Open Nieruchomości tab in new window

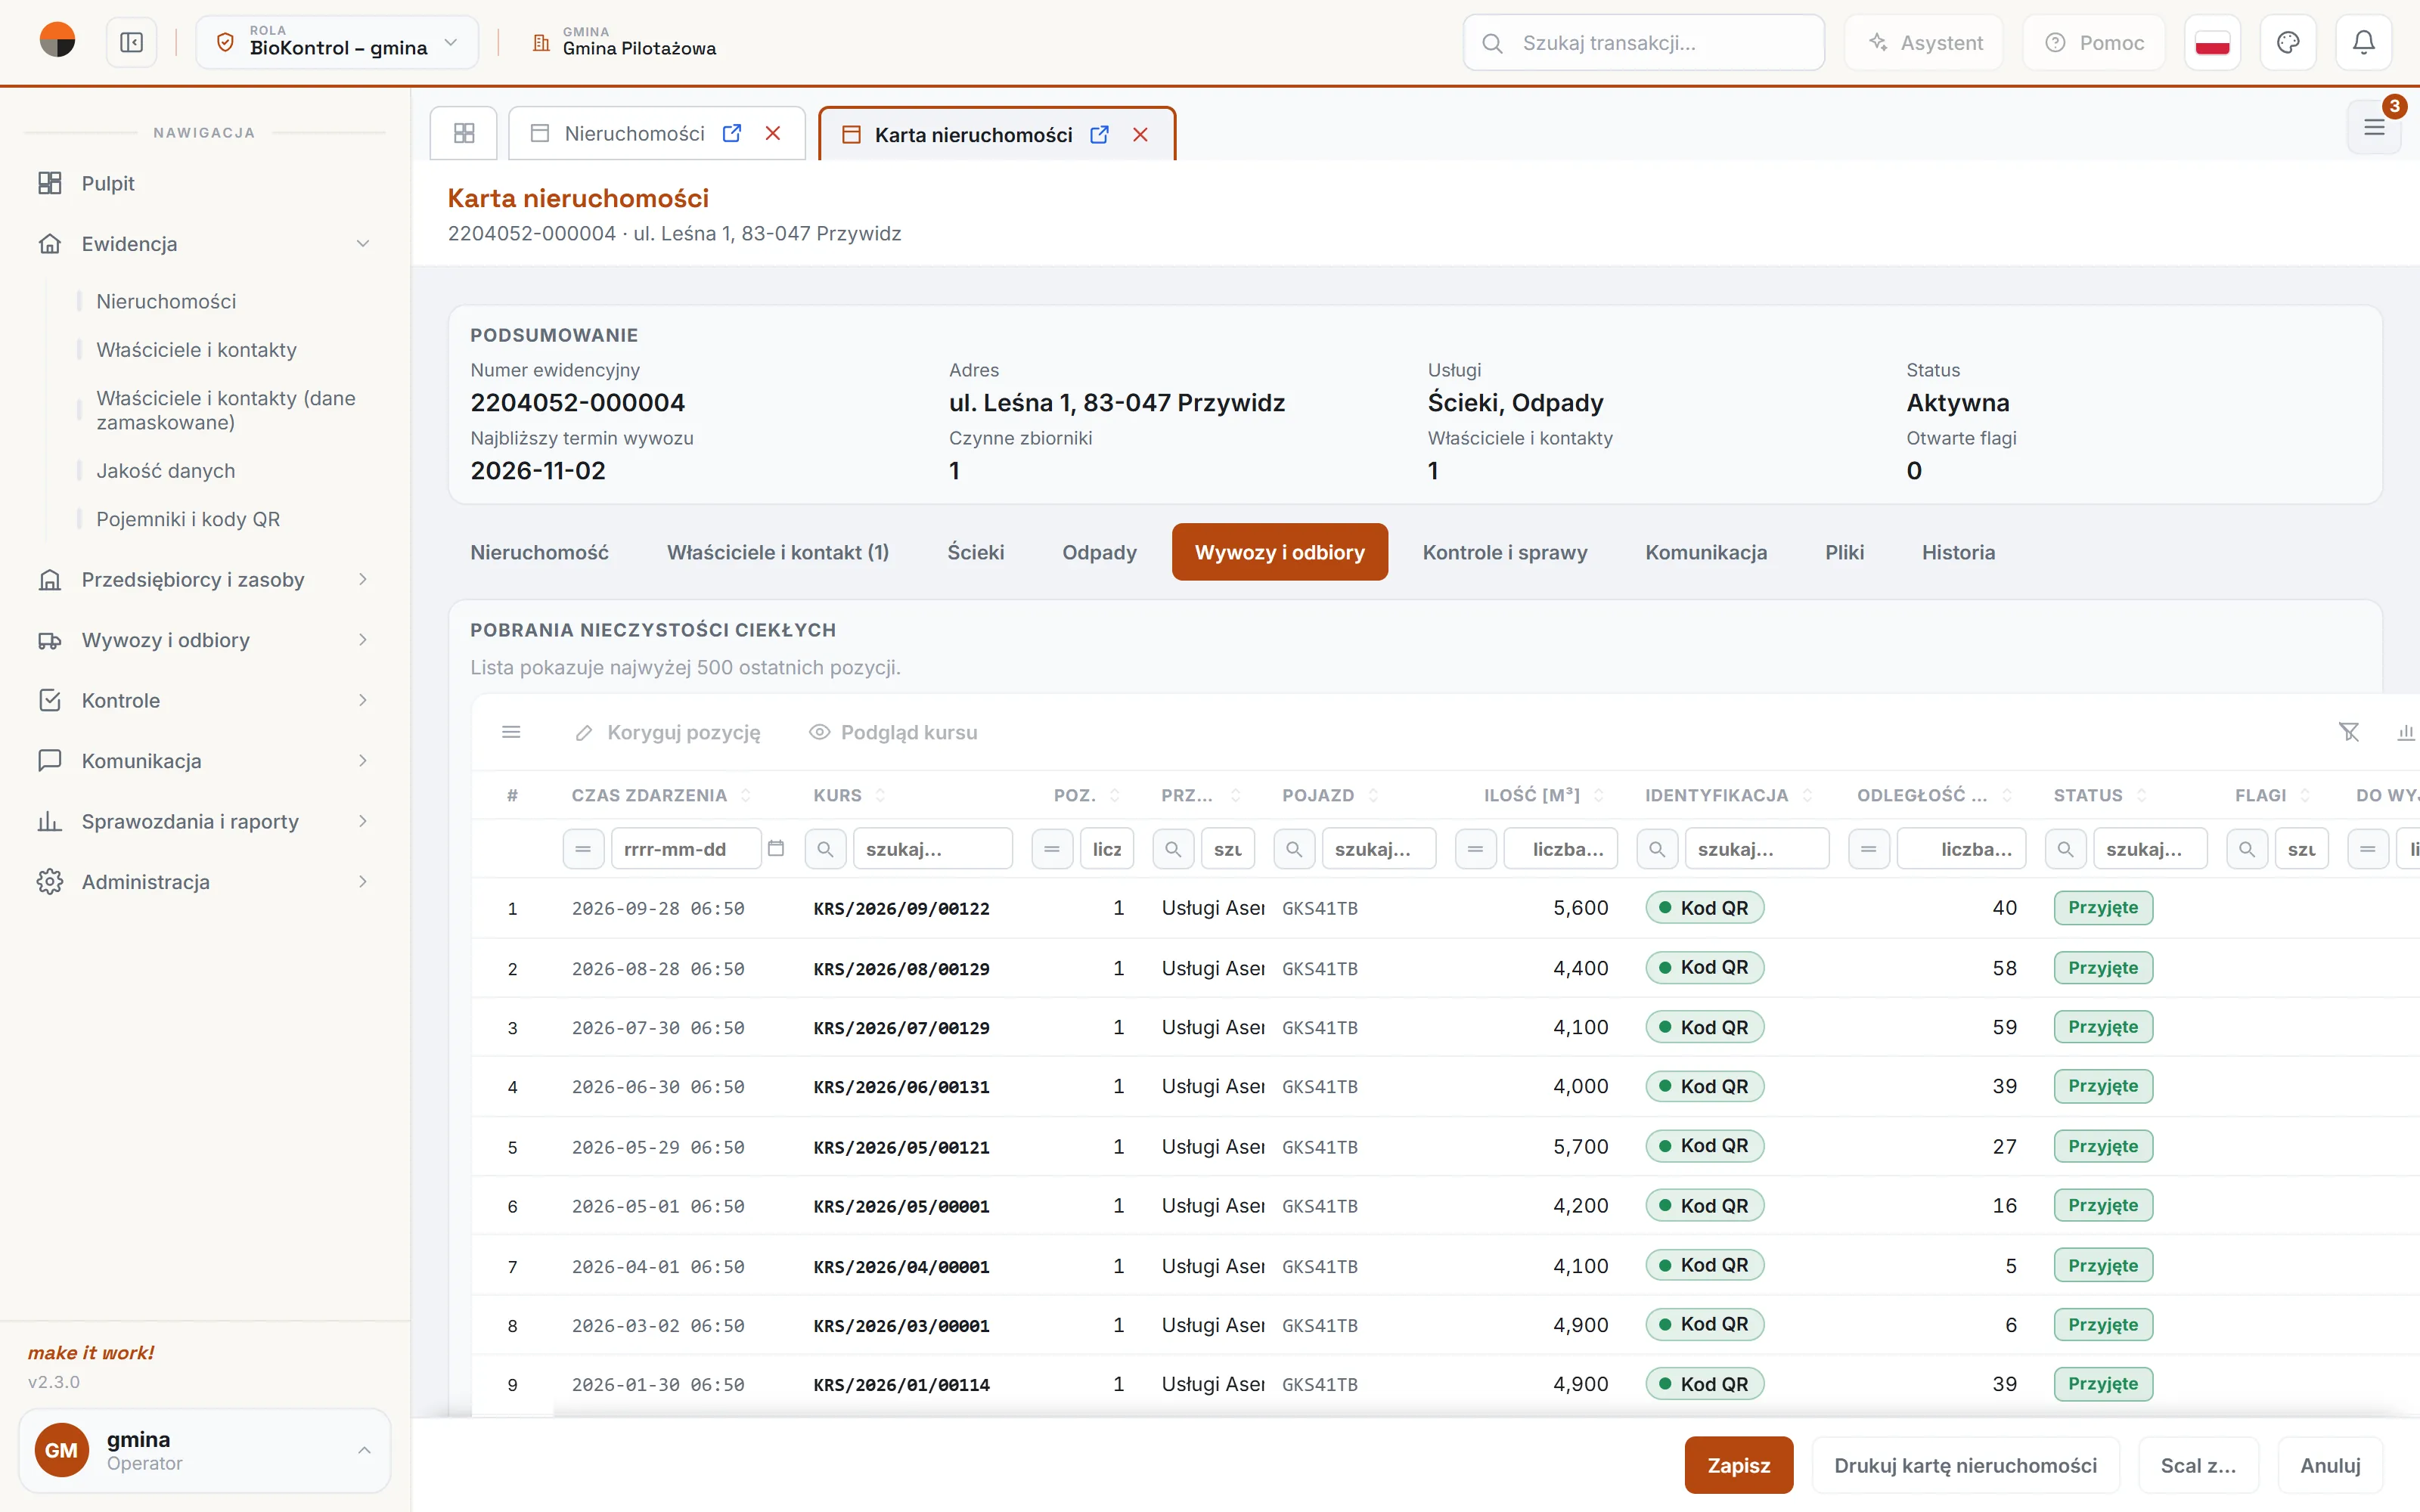tap(732, 133)
